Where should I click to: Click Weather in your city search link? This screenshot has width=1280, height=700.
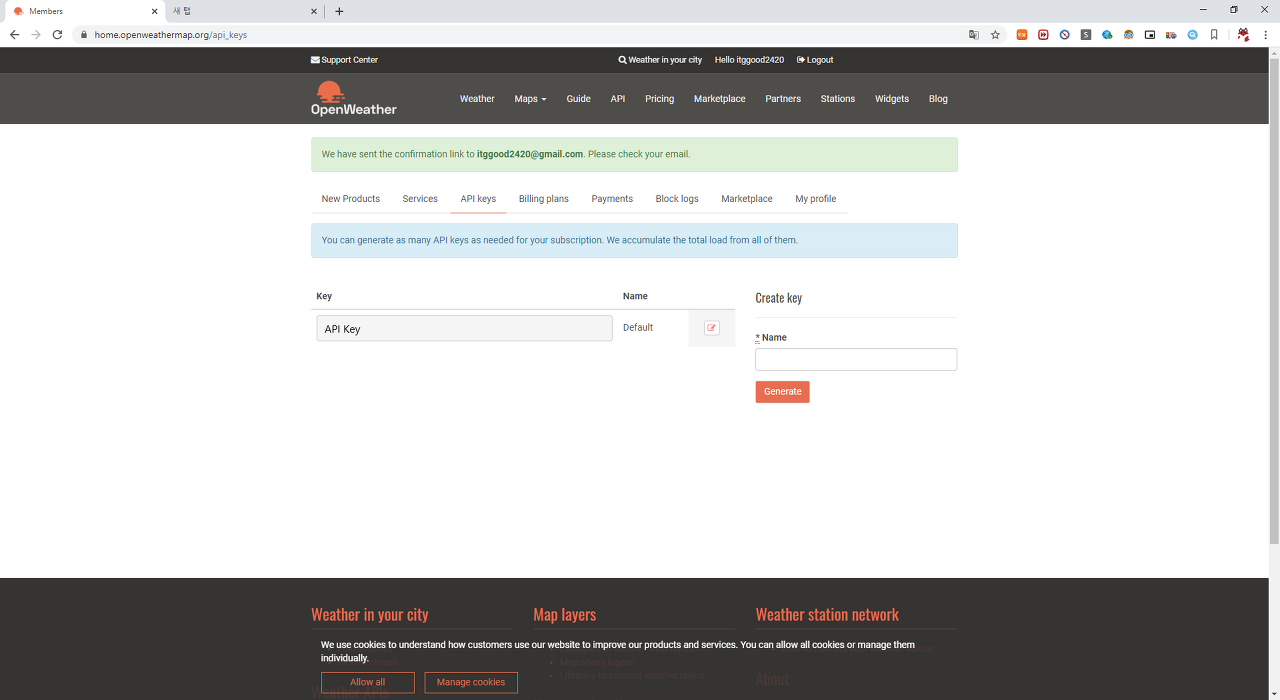tap(660, 60)
